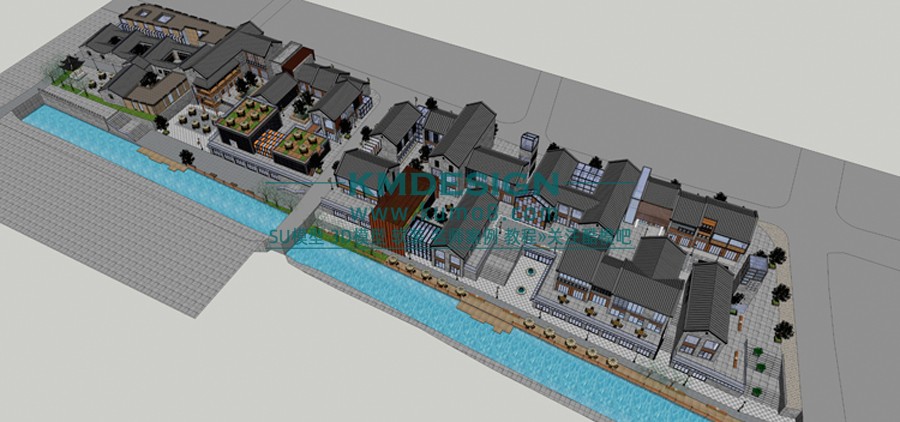Viewport: 900px width, 422px height.
Task: Click the Chinese SU模型 watermark caption
Action: 450,238
